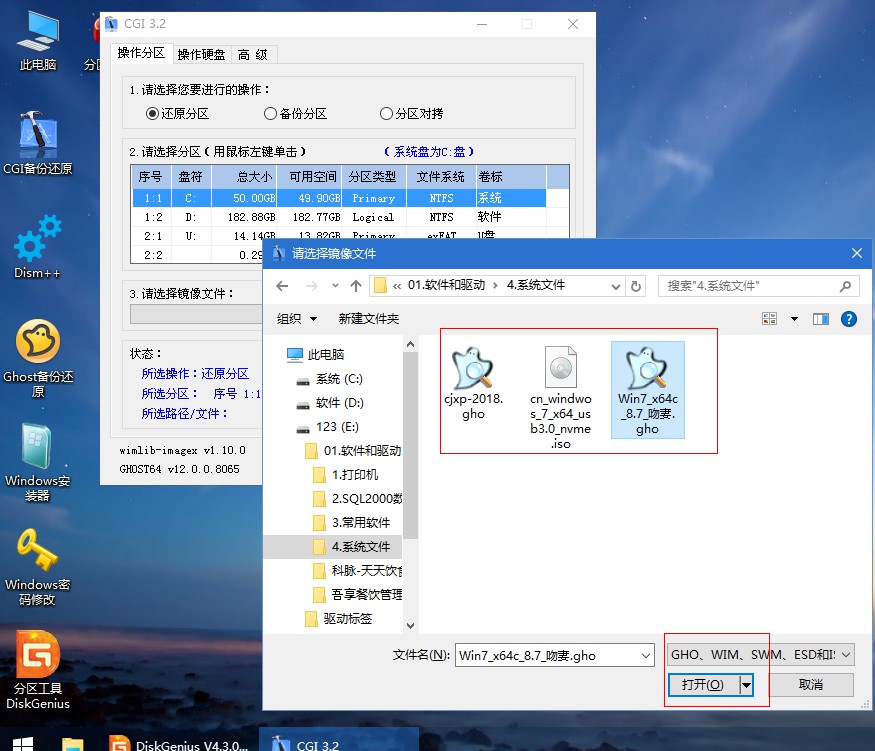This screenshot has width=875, height=751.
Task: Open DiskGenius 分区工具 from desktop
Action: (x=37, y=665)
